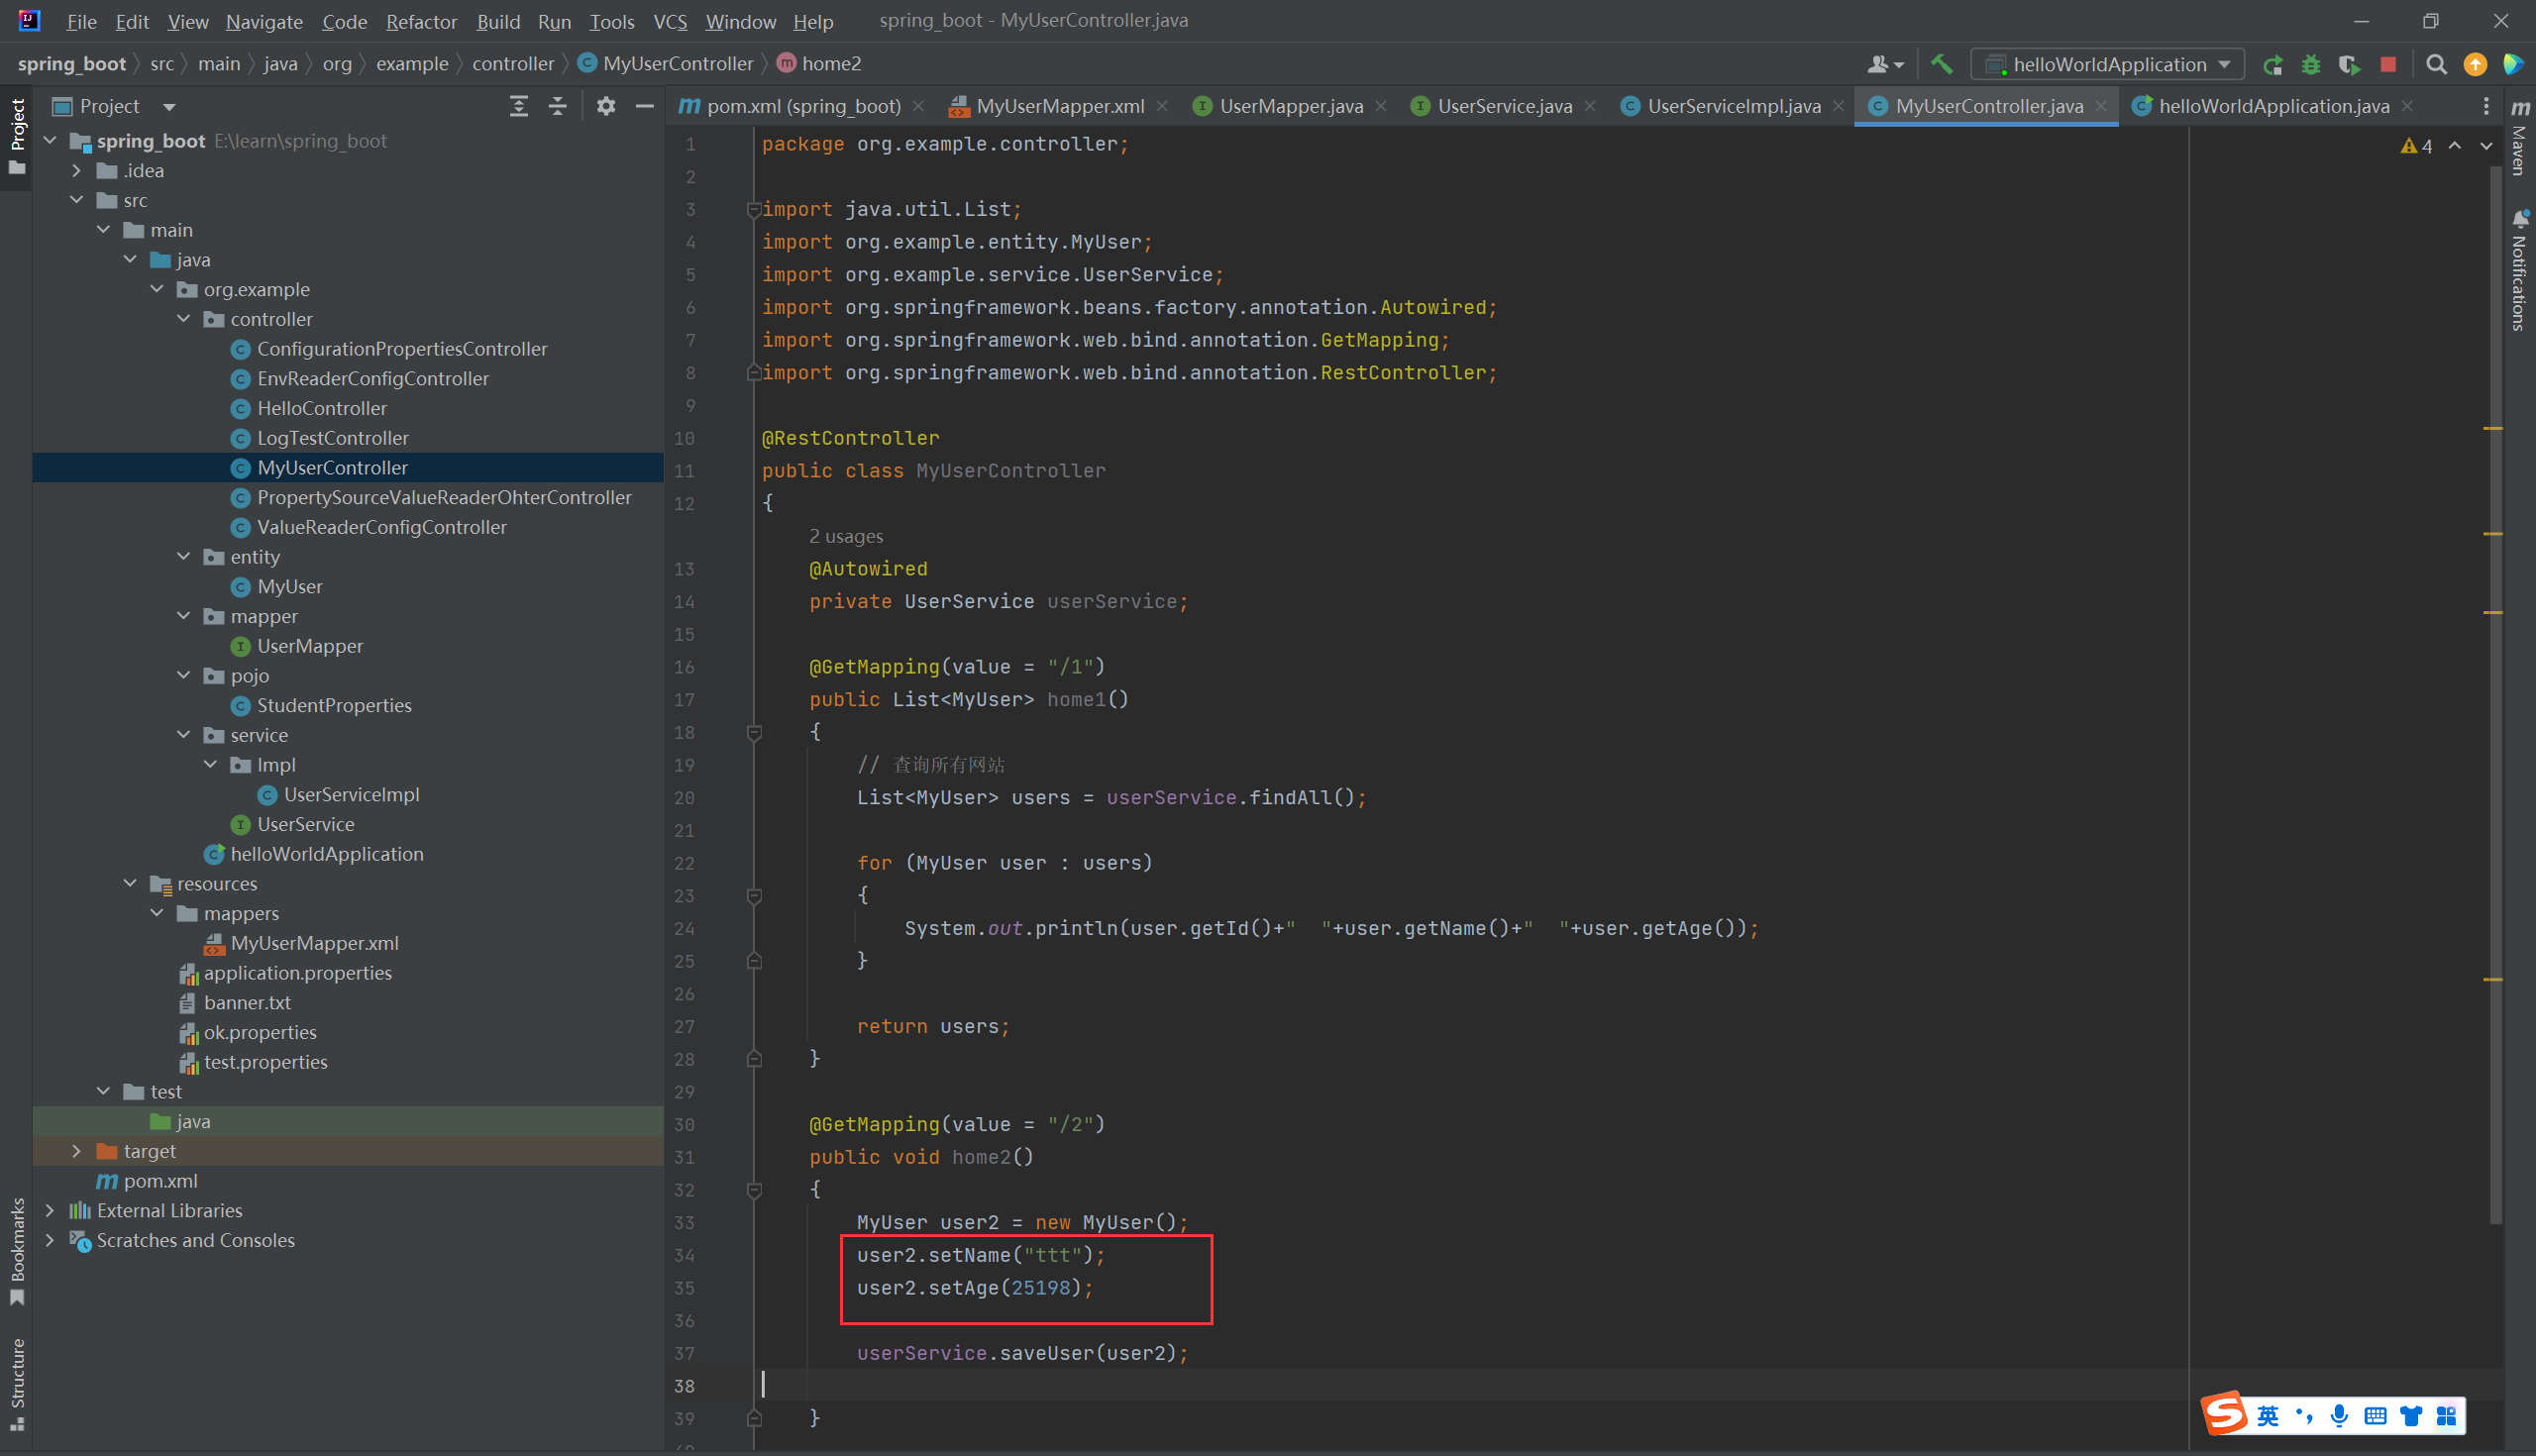Click the red Stop run icon
The width and height of the screenshot is (2536, 1456).
point(2388,64)
